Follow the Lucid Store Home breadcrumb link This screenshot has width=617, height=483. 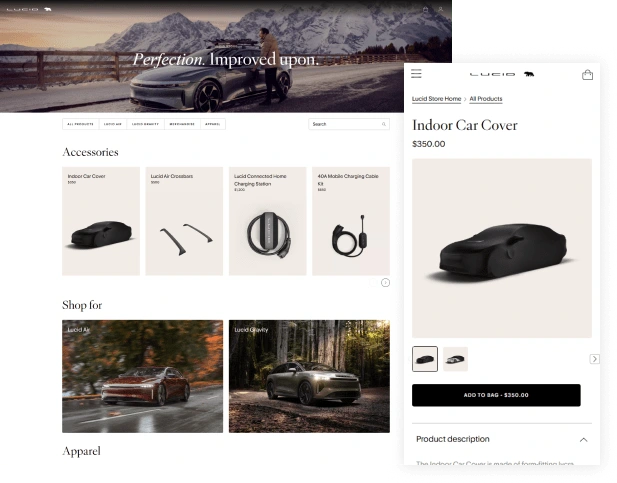(436, 99)
